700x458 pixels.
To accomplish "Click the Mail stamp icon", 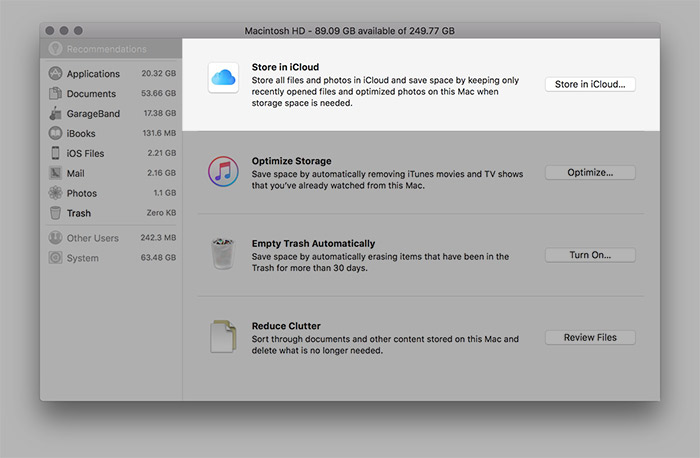I will click(x=55, y=173).
